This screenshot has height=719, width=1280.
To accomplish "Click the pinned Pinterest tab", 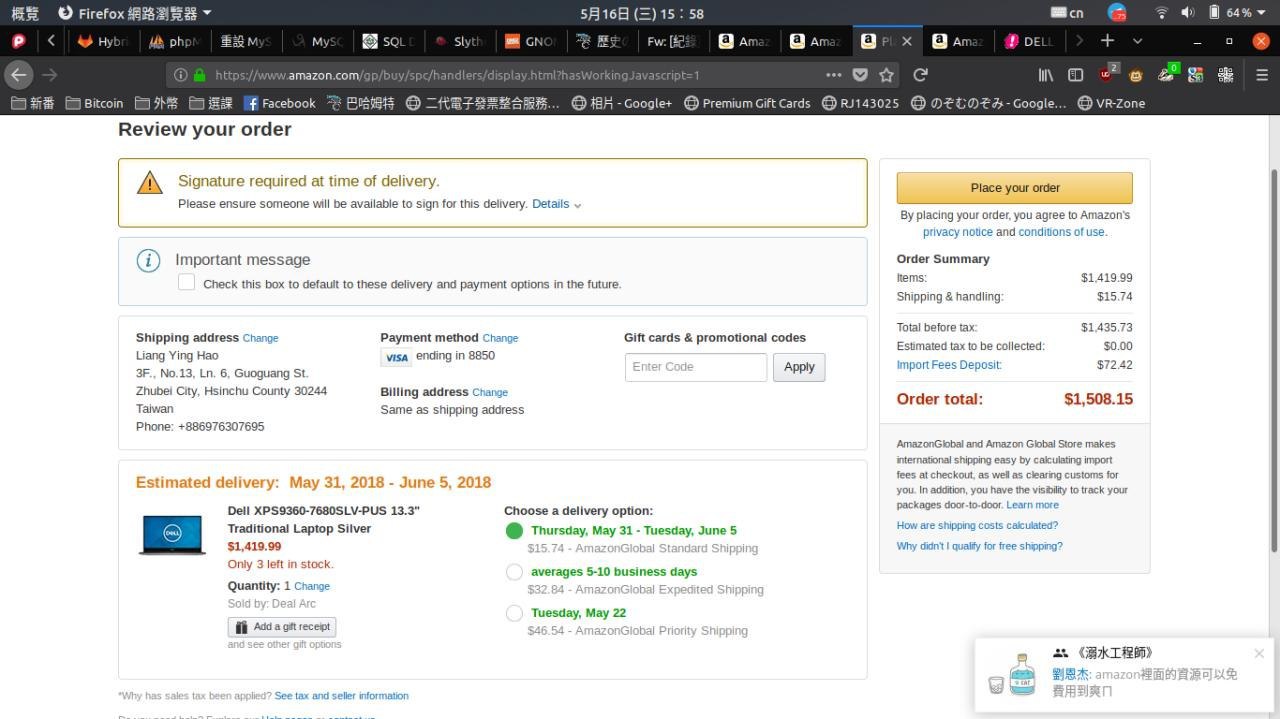I will click(19, 41).
